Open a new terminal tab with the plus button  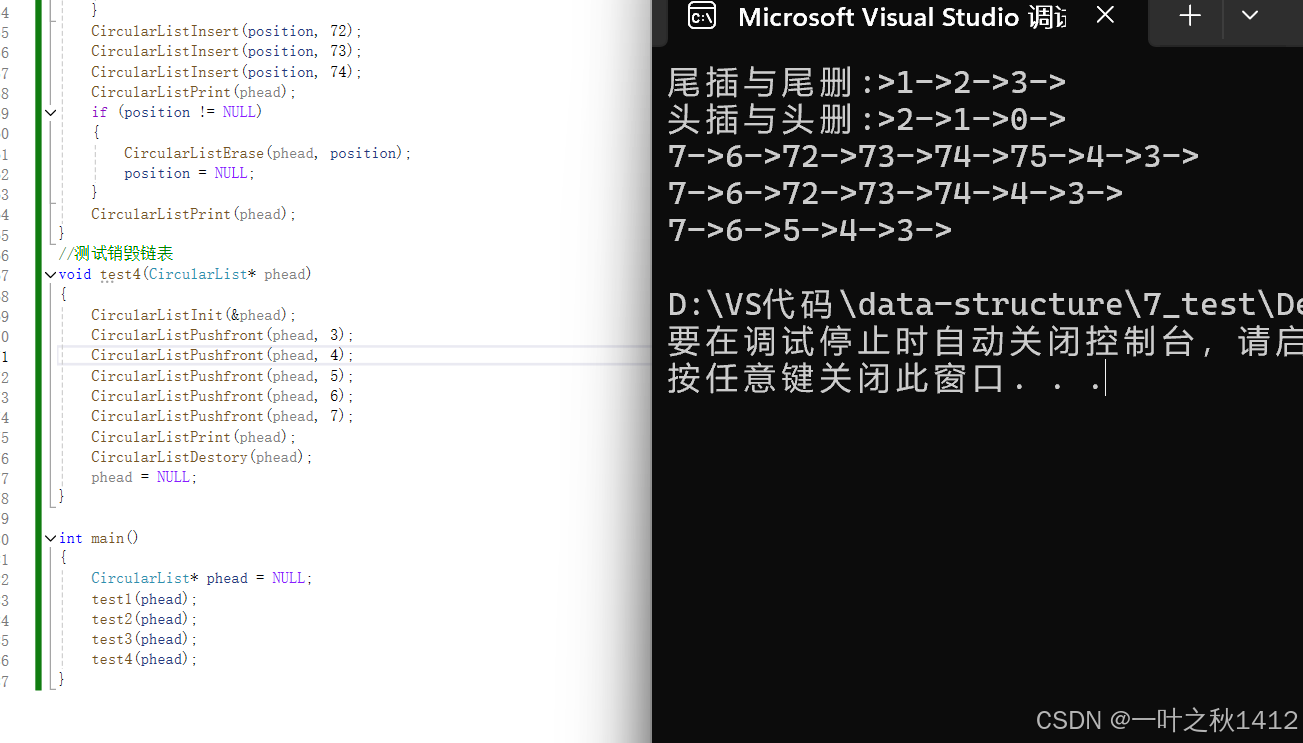click(1190, 15)
